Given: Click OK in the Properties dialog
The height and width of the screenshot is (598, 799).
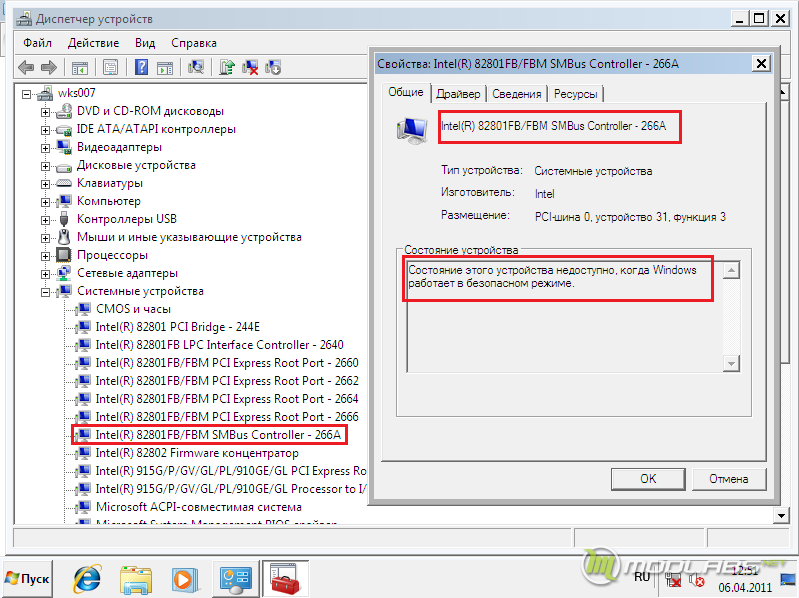Looking at the screenshot, I should [648, 479].
